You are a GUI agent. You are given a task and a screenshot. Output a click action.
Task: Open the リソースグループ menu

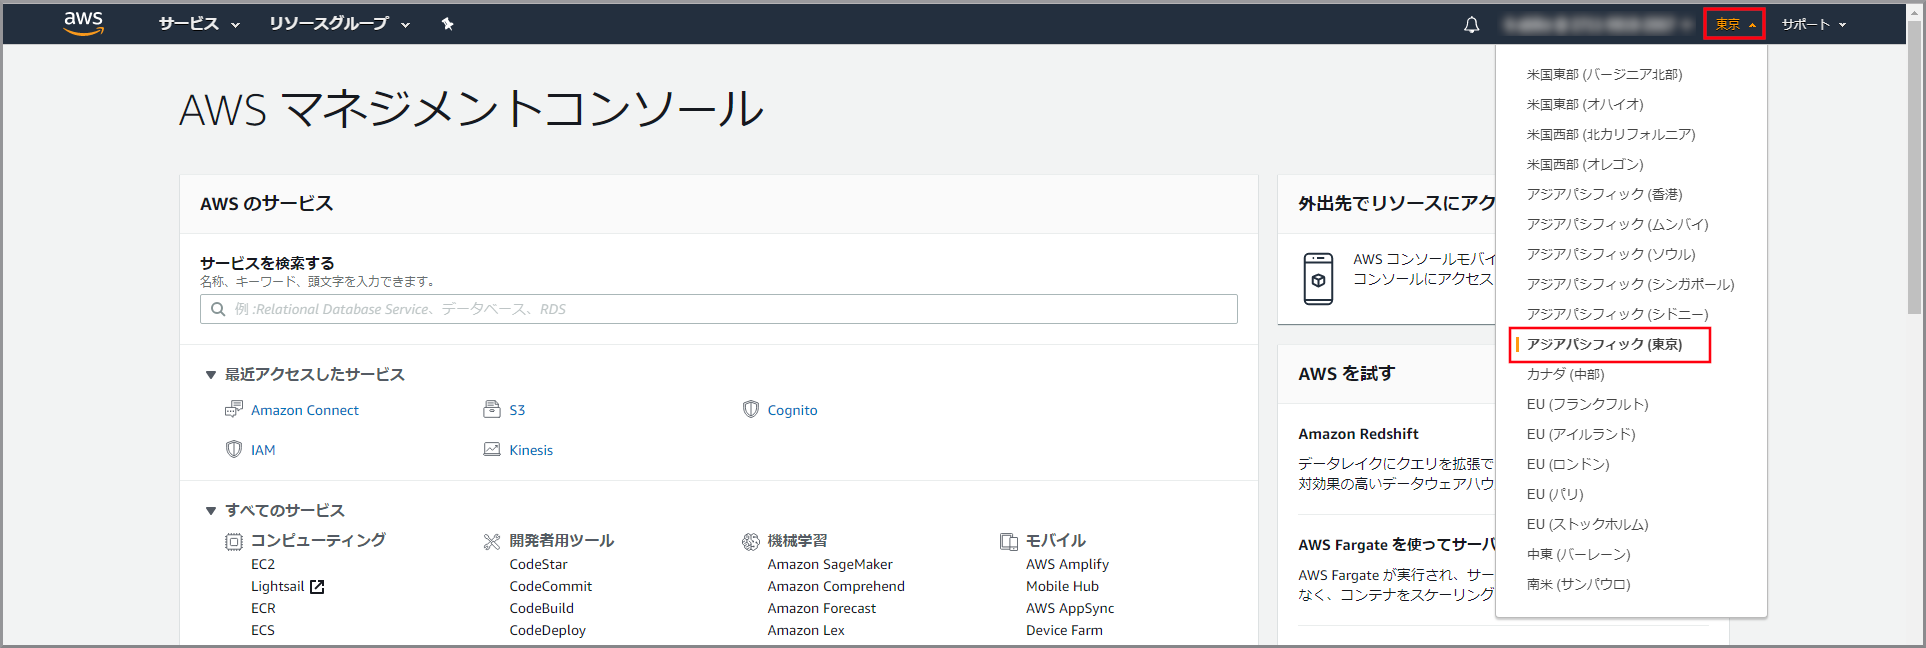pyautogui.click(x=339, y=24)
